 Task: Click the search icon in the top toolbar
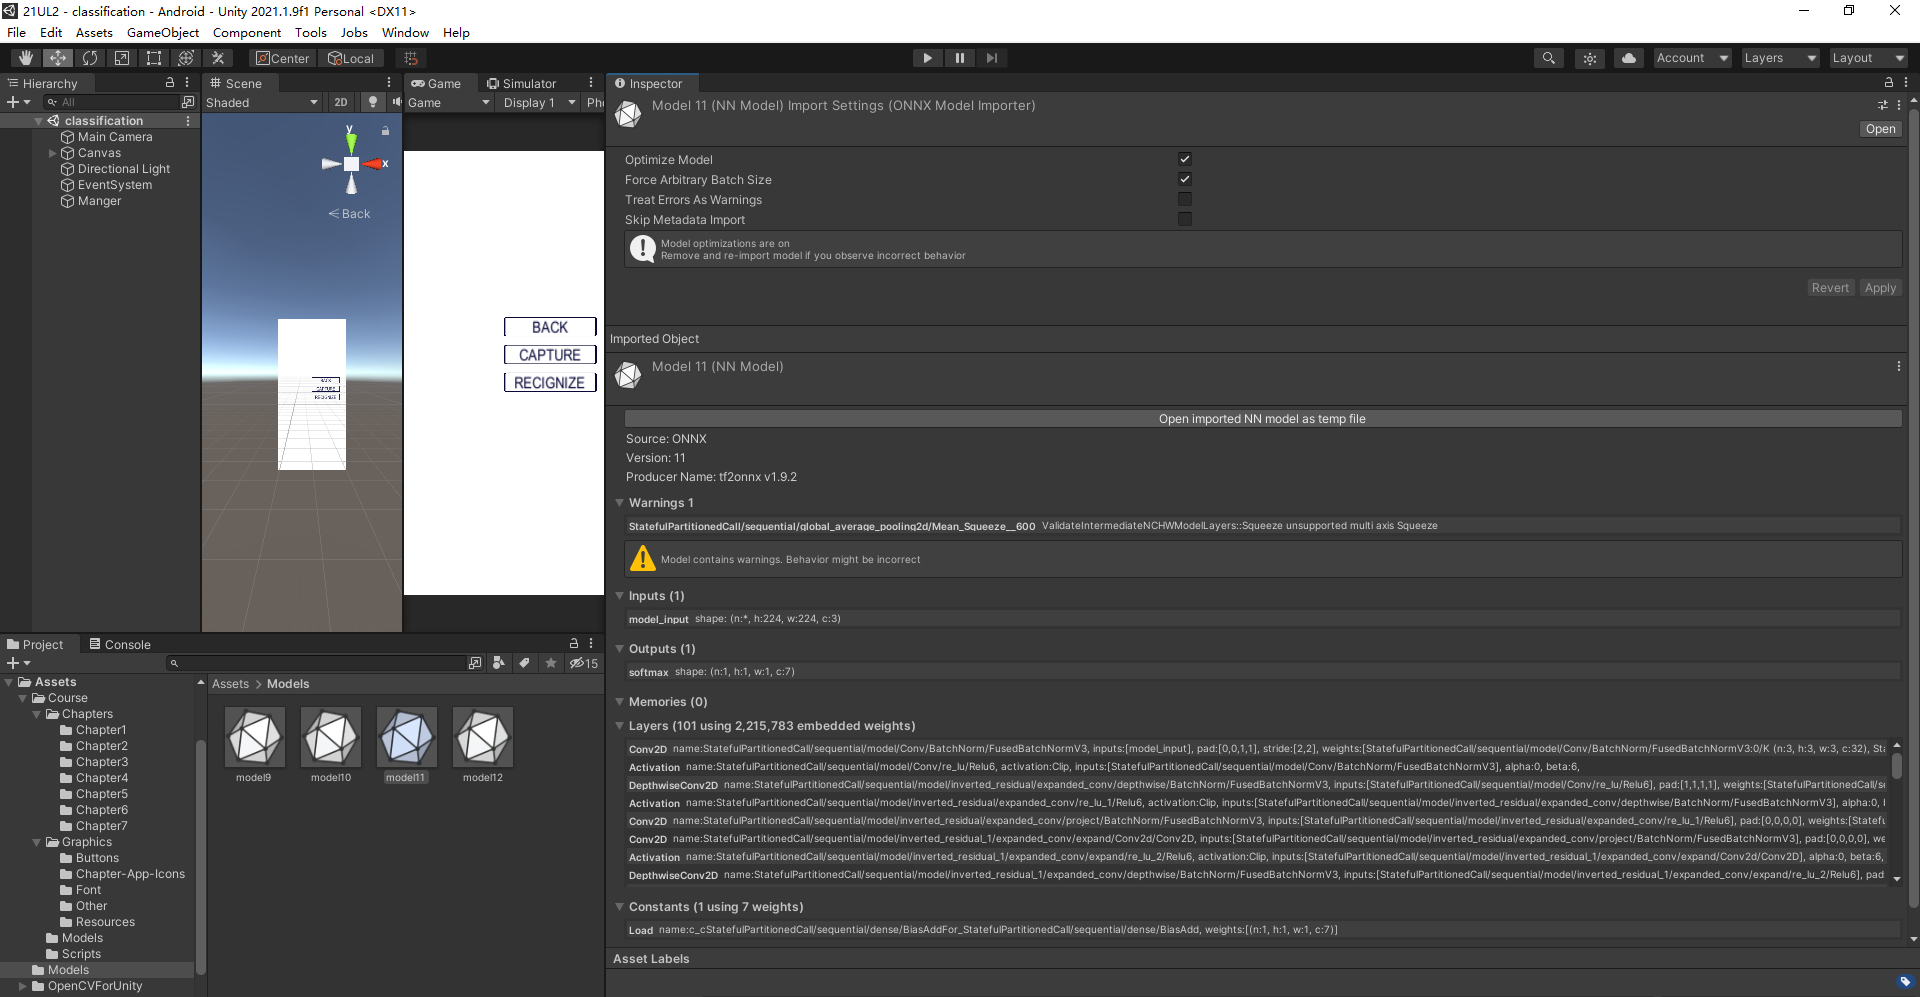coord(1549,57)
